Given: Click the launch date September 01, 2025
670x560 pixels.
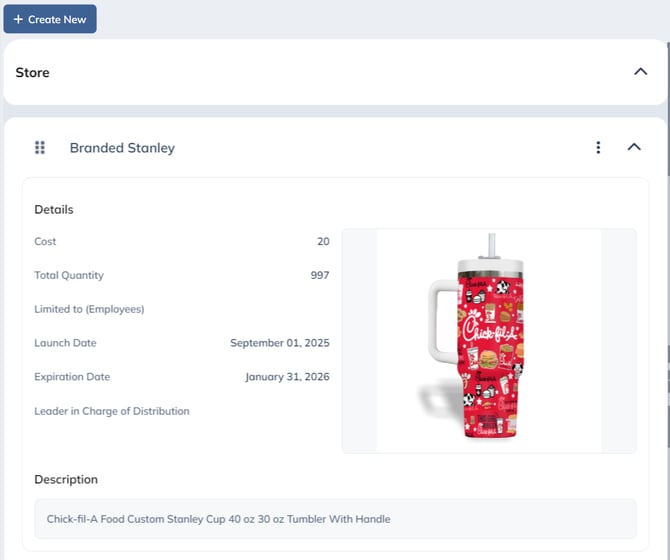Looking at the screenshot, I should coord(279,343).
